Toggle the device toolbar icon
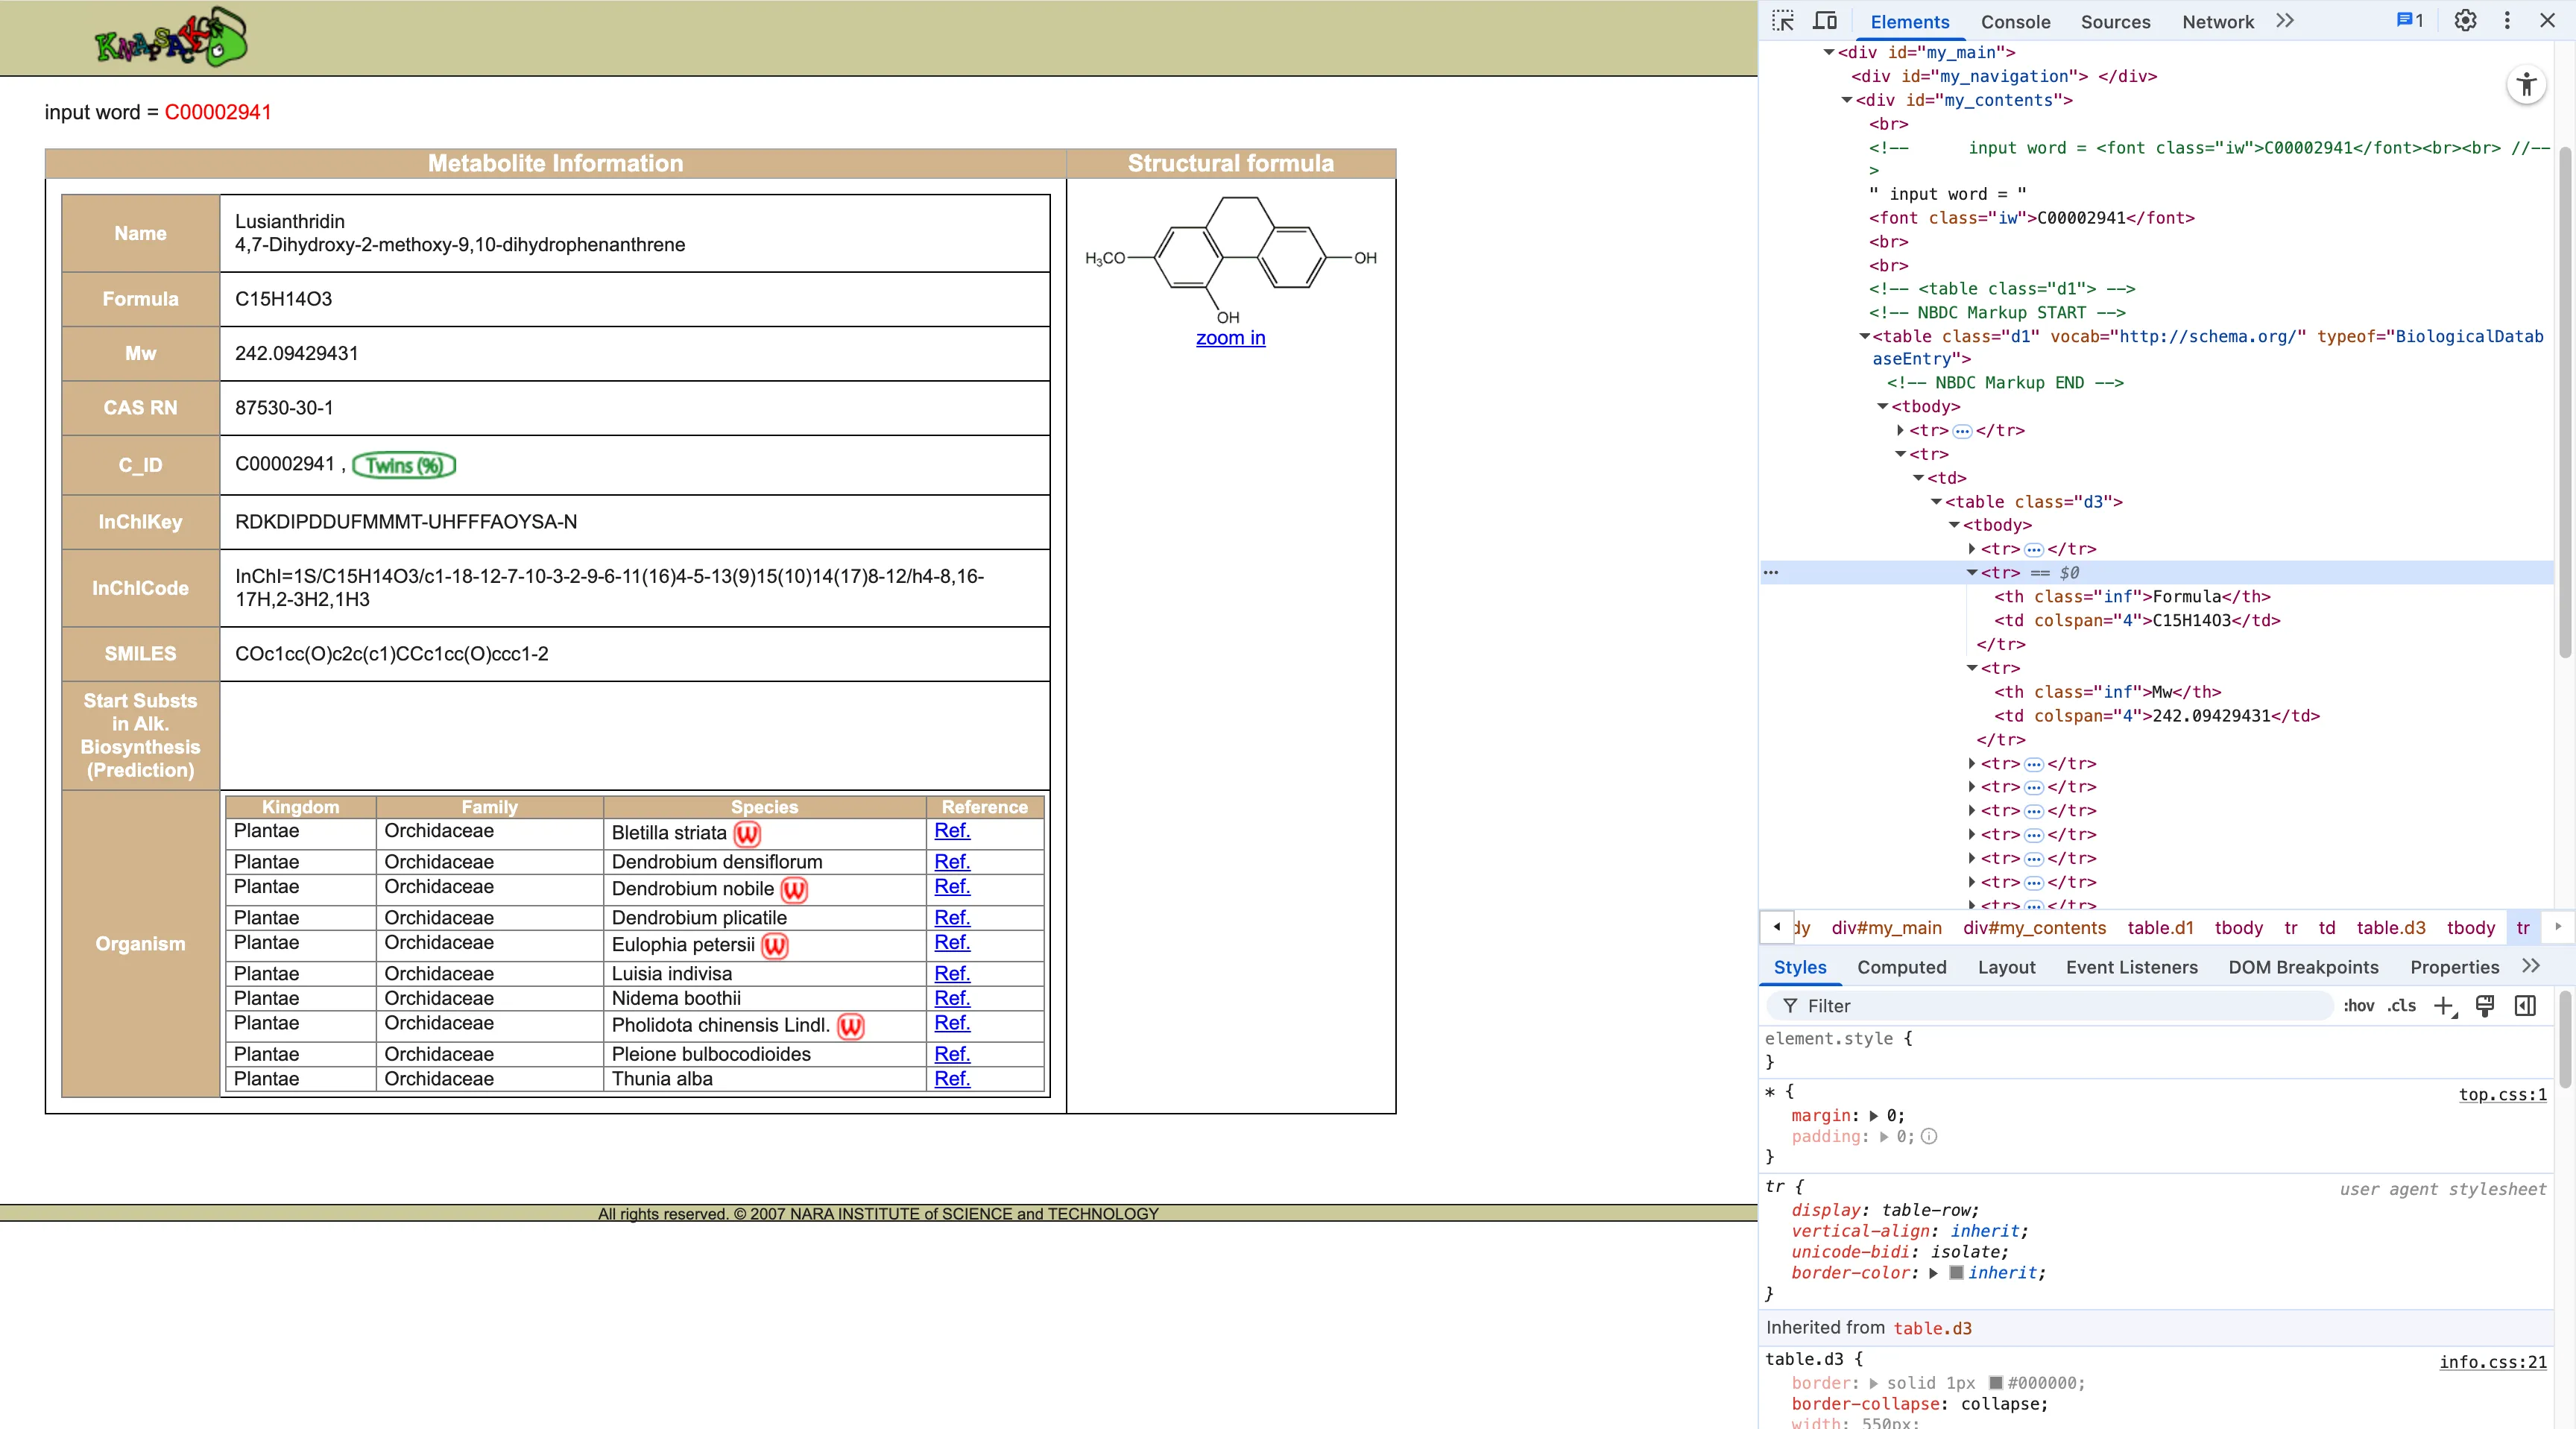 1825,21
